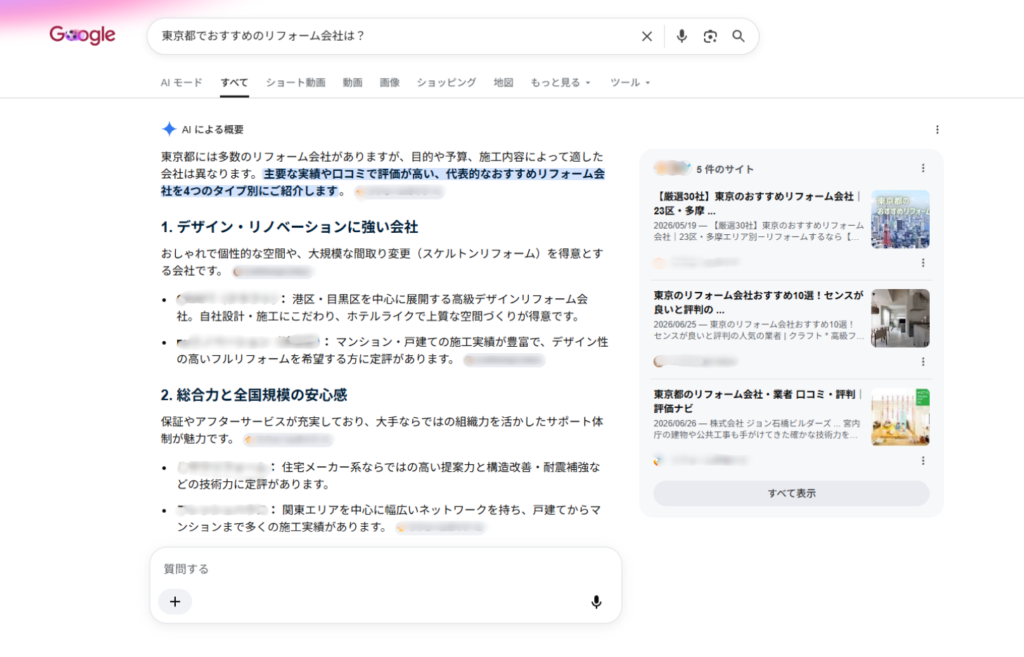Open more options for 10選 source
1024x657 pixels.
tap(923, 361)
